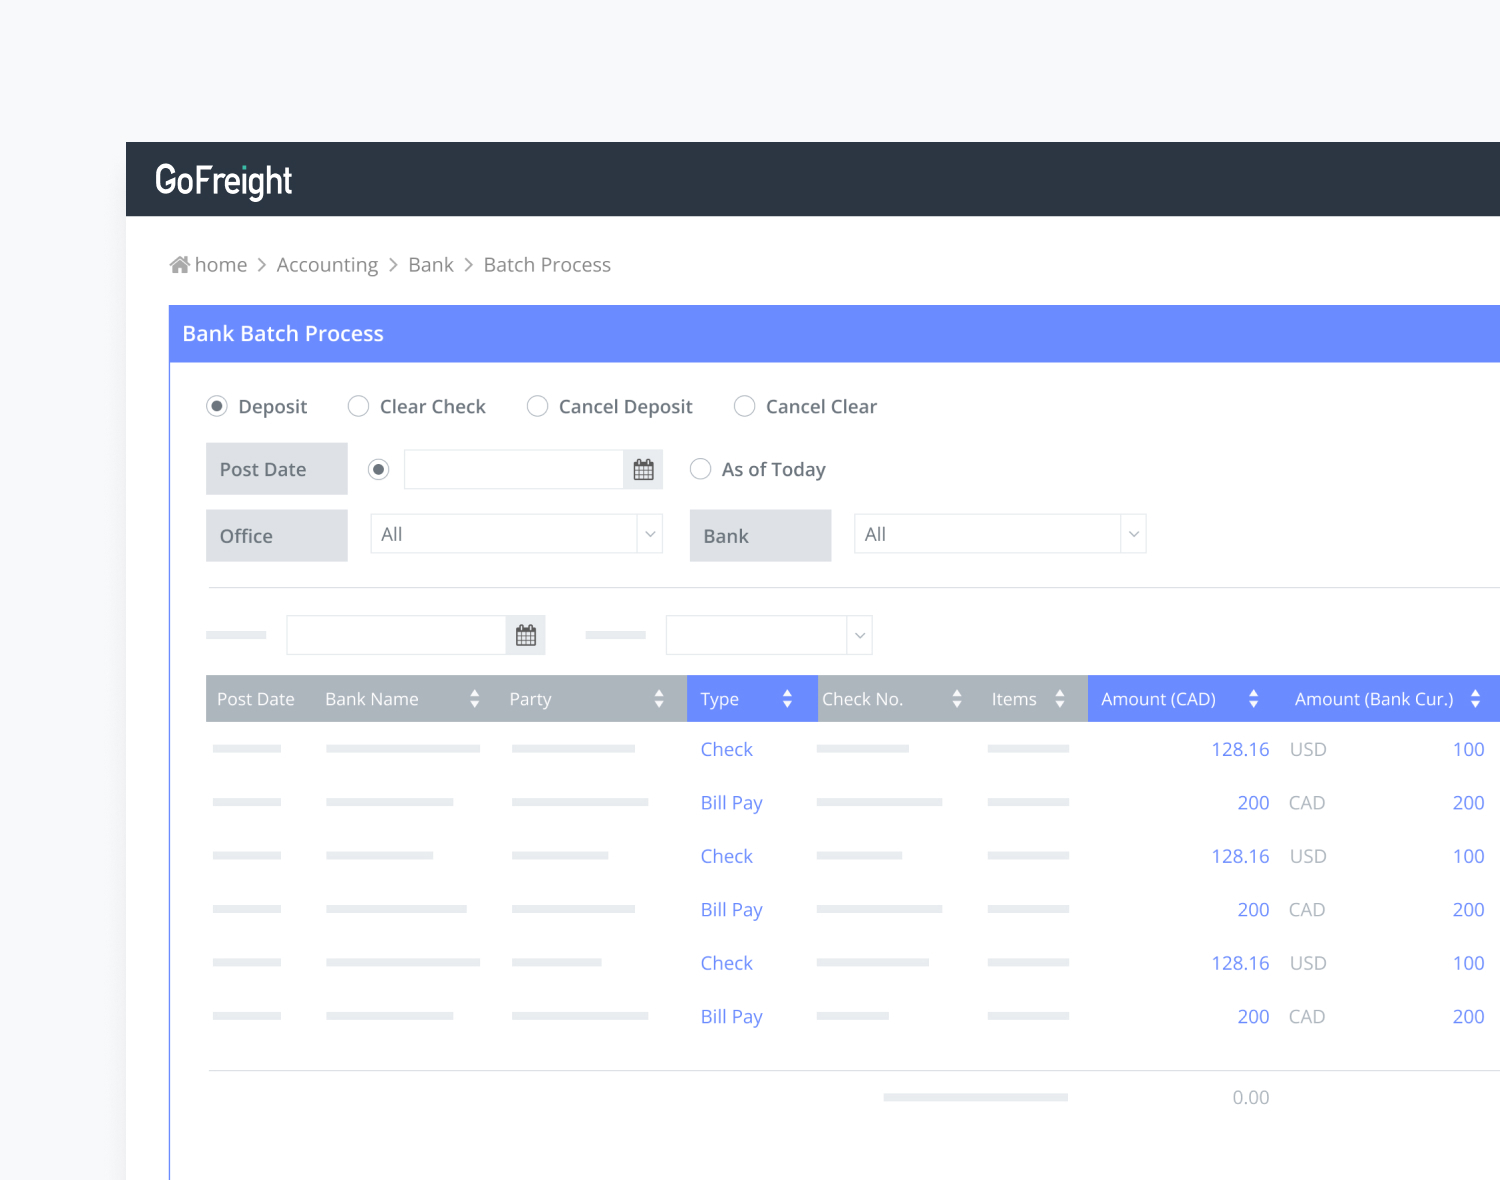Sort table by Party column

coord(658,699)
